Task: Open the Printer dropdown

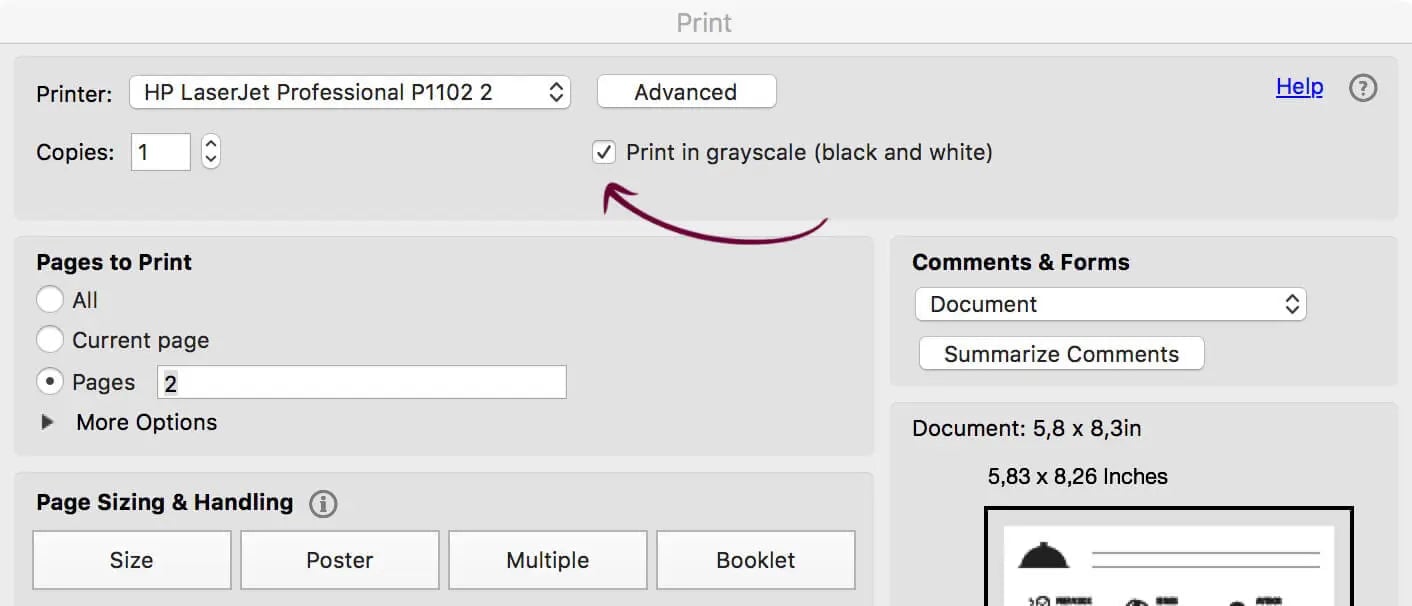Action: [350, 93]
